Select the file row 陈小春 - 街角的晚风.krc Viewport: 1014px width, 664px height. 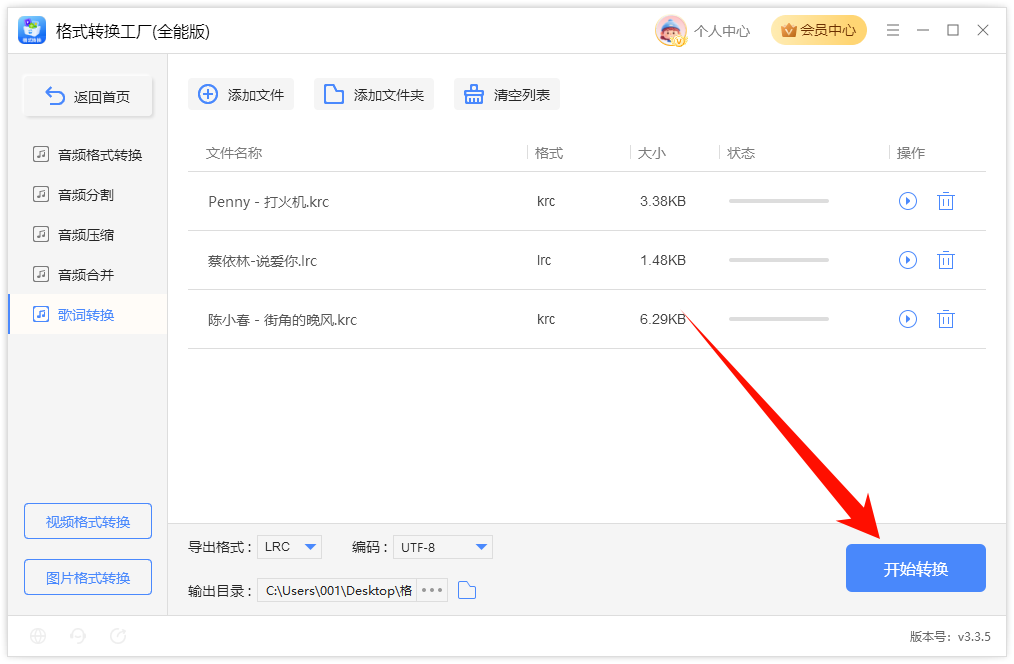click(587, 319)
